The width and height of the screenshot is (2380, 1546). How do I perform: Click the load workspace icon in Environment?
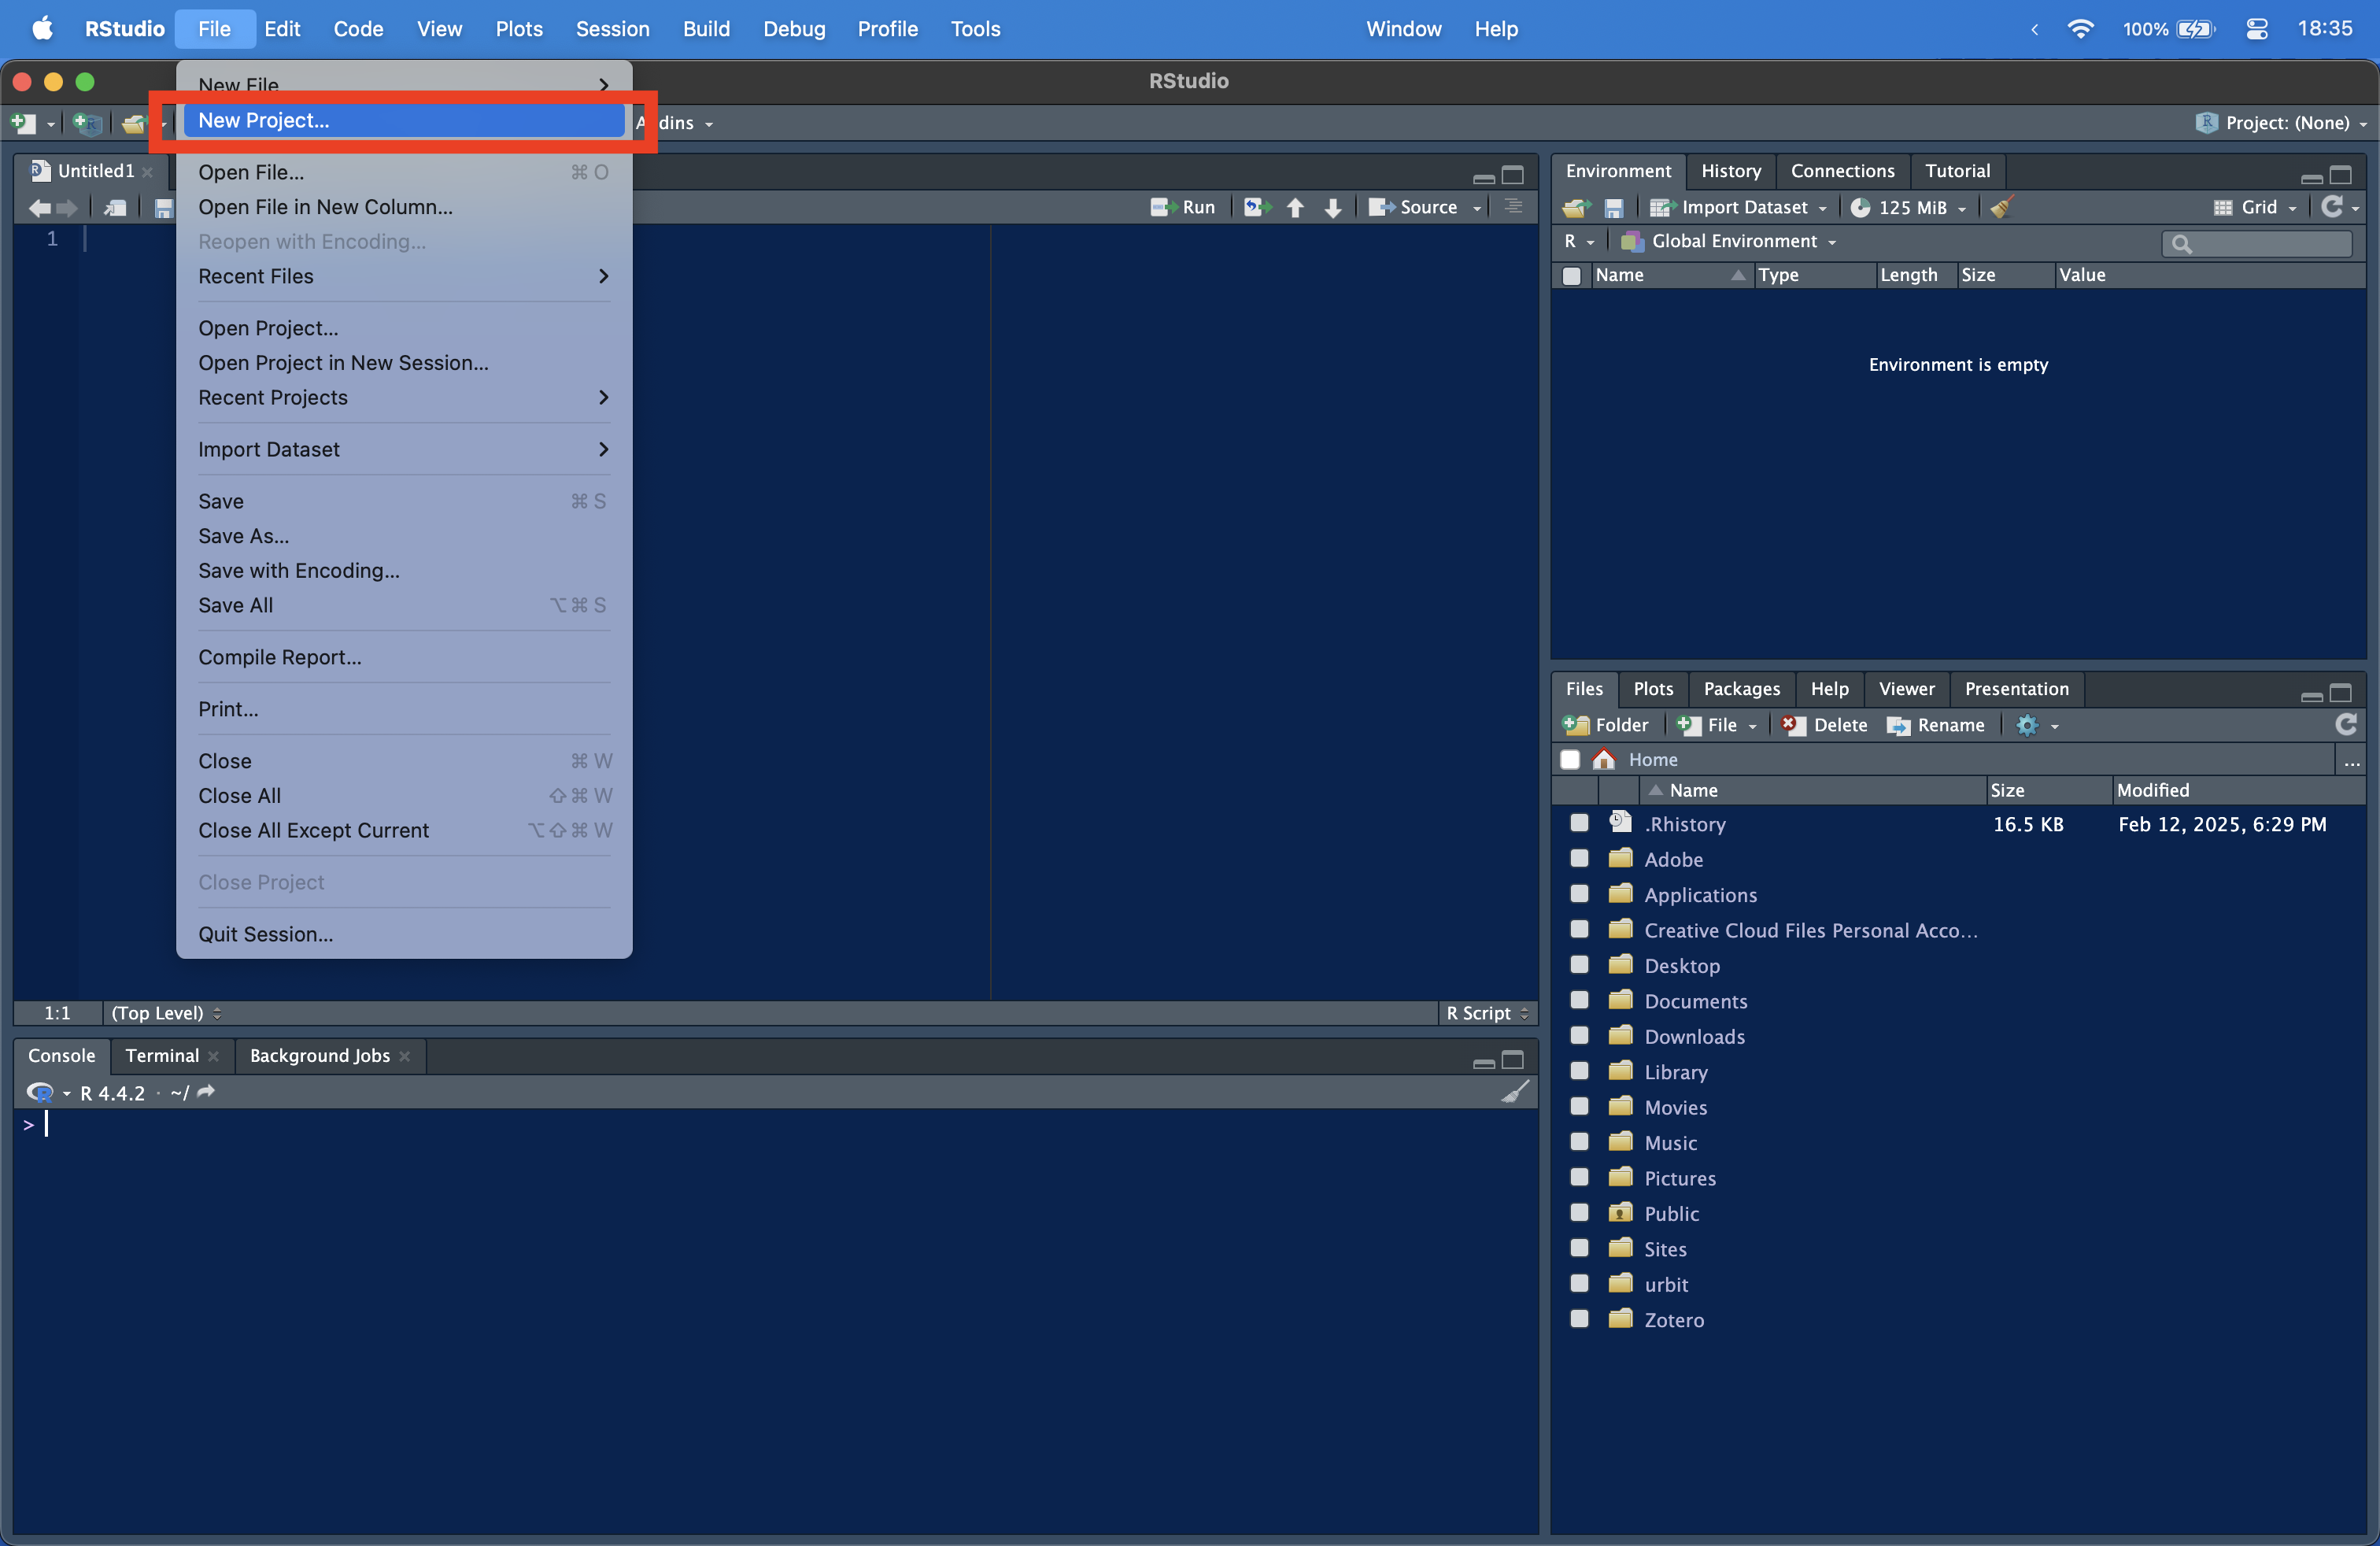point(1577,207)
